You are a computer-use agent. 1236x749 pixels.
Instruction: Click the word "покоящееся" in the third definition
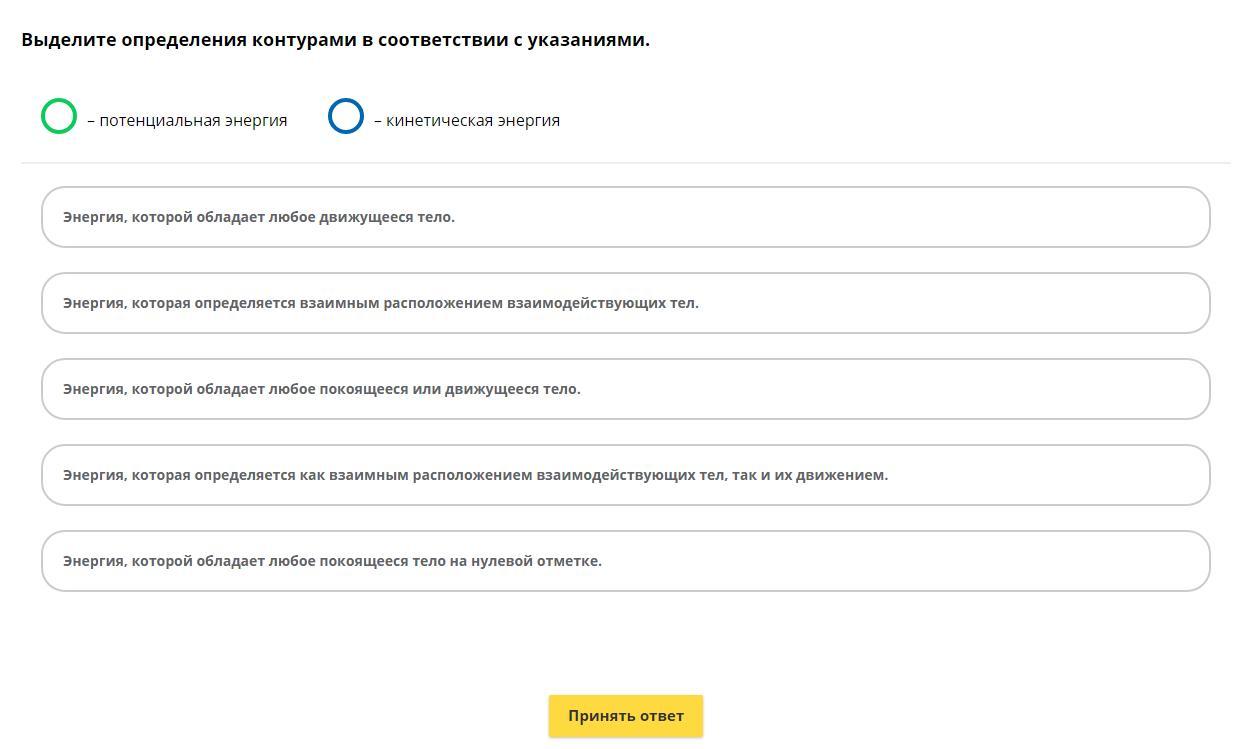pos(363,389)
